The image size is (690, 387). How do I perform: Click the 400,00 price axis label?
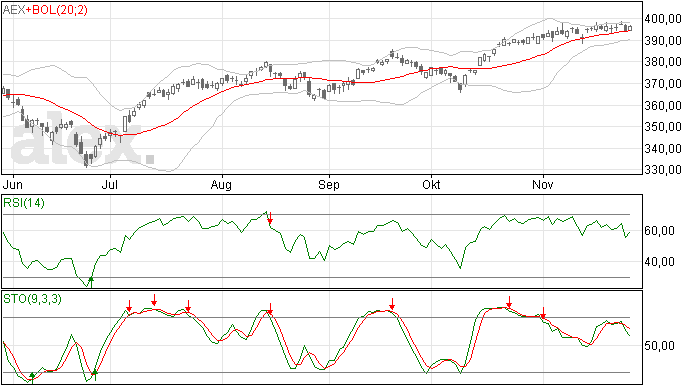pyautogui.click(x=663, y=19)
